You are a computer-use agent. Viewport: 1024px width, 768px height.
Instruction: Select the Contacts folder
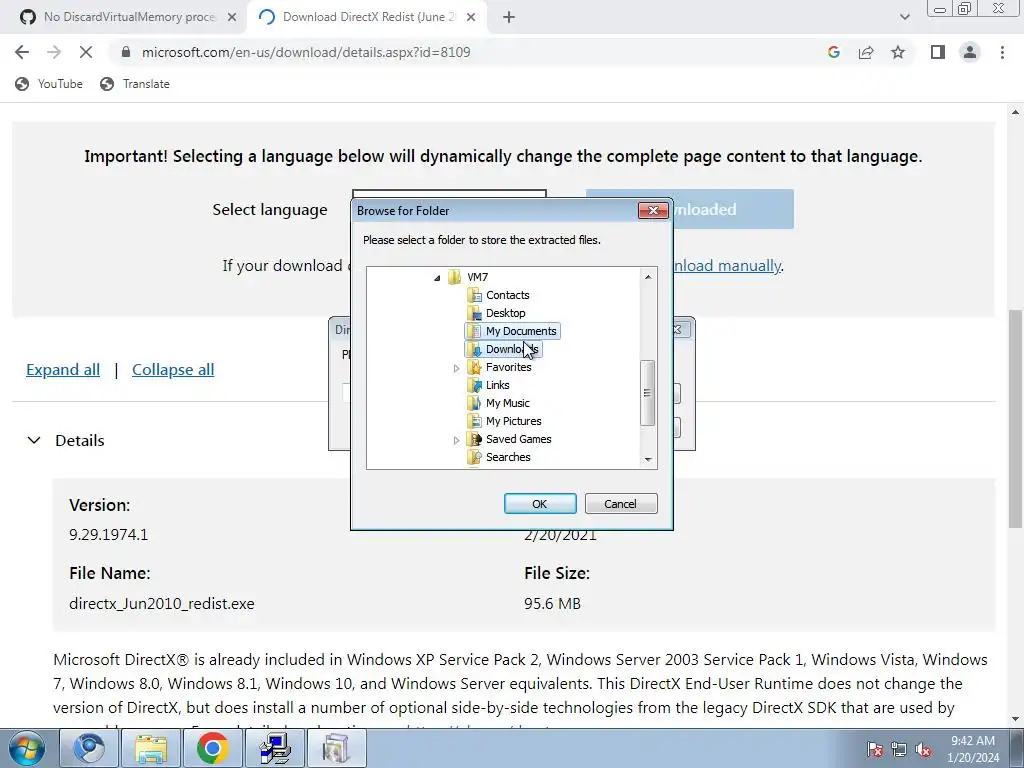(507, 295)
